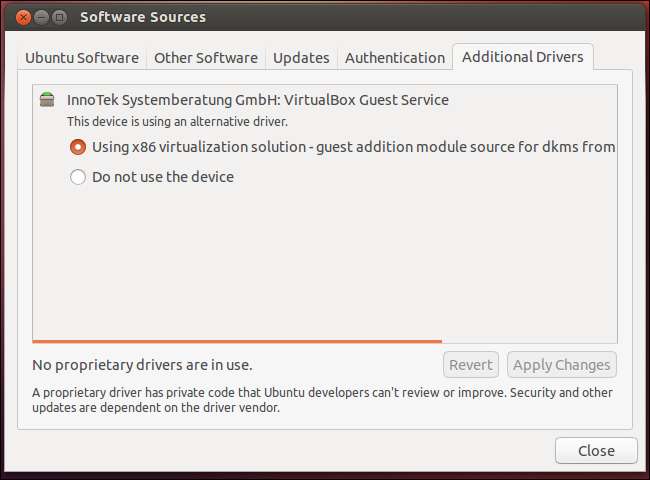Close the dialog with the Close button
The width and height of the screenshot is (650, 480).
point(596,451)
